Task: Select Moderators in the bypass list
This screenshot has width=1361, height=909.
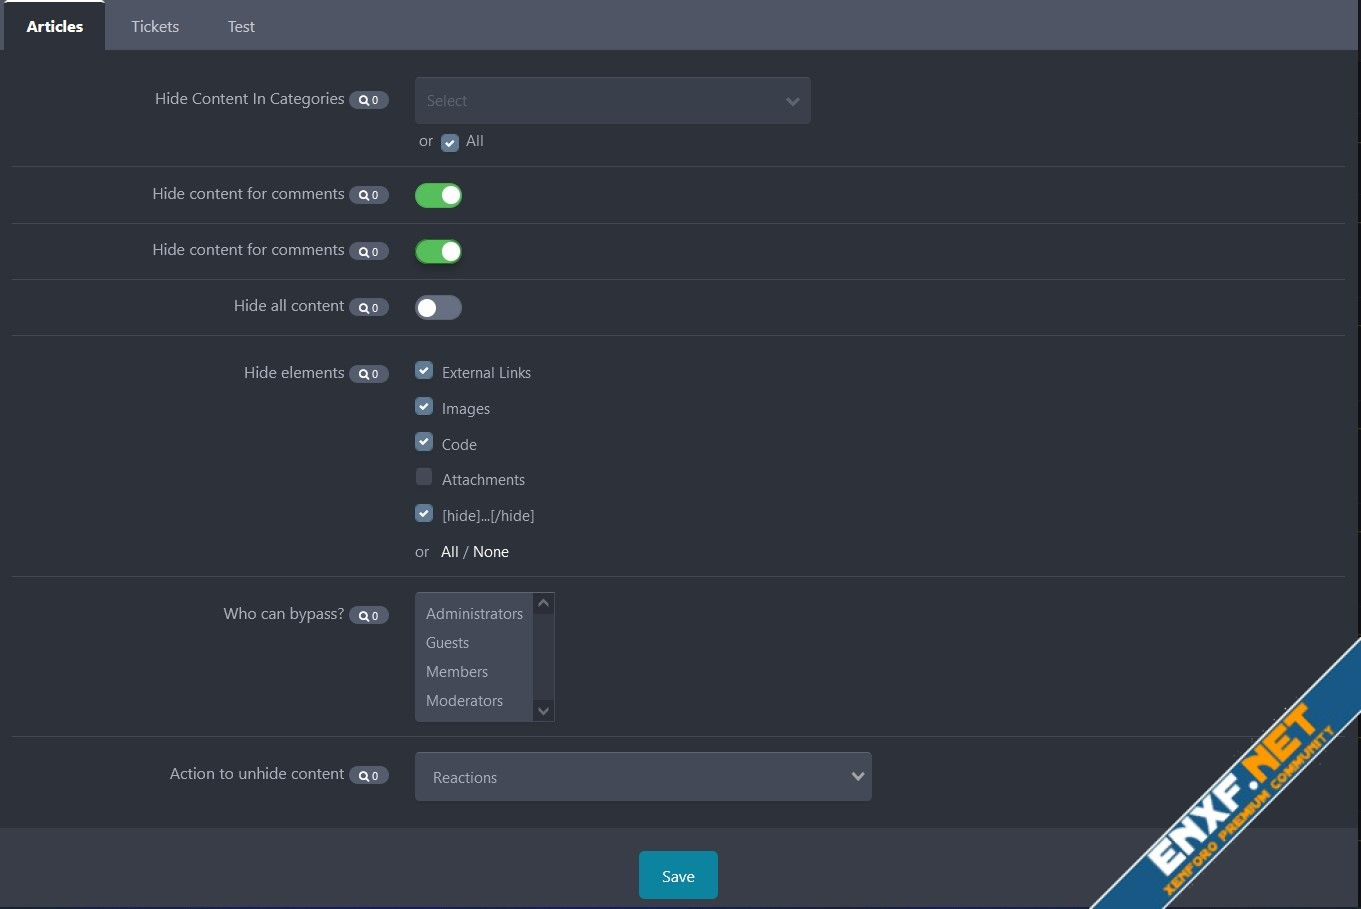Action: tap(464, 701)
